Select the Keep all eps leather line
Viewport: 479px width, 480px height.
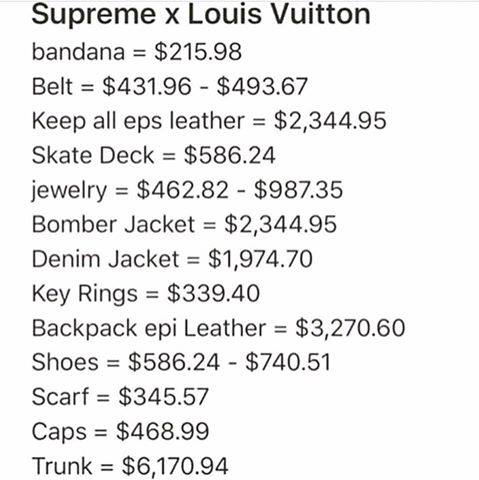pyautogui.click(x=209, y=121)
